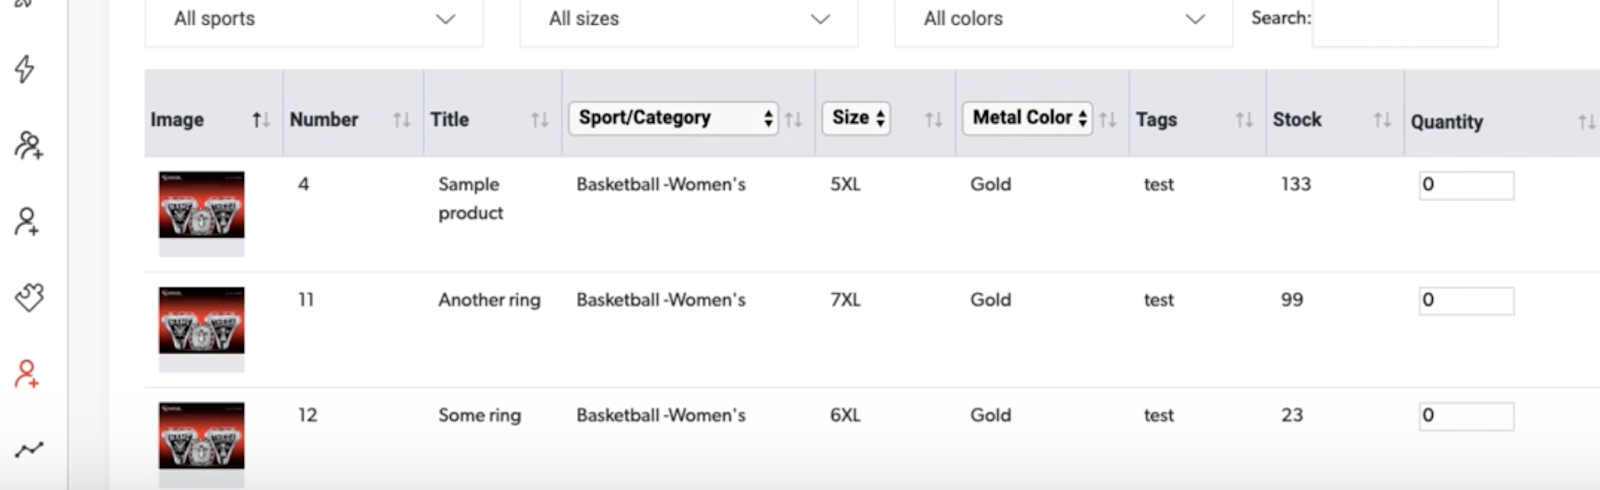Open Sport/Category header select box
The height and width of the screenshot is (490, 1600).
672,118
